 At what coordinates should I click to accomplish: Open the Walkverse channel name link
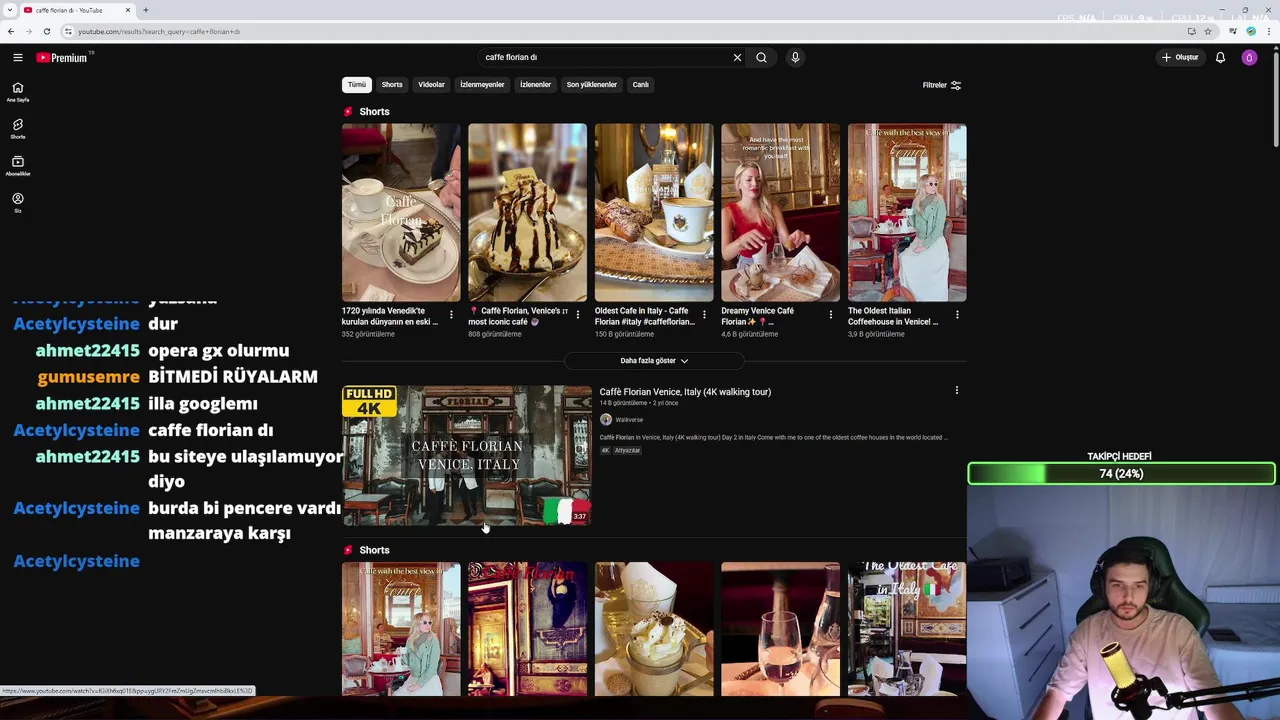[x=629, y=420]
